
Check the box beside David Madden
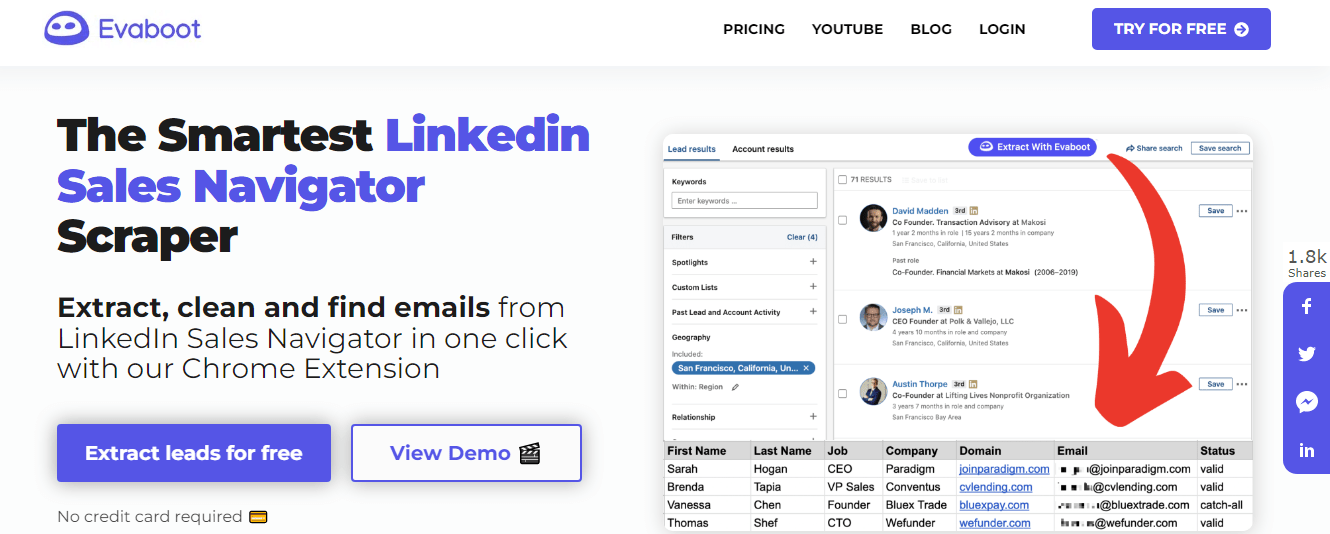842,220
